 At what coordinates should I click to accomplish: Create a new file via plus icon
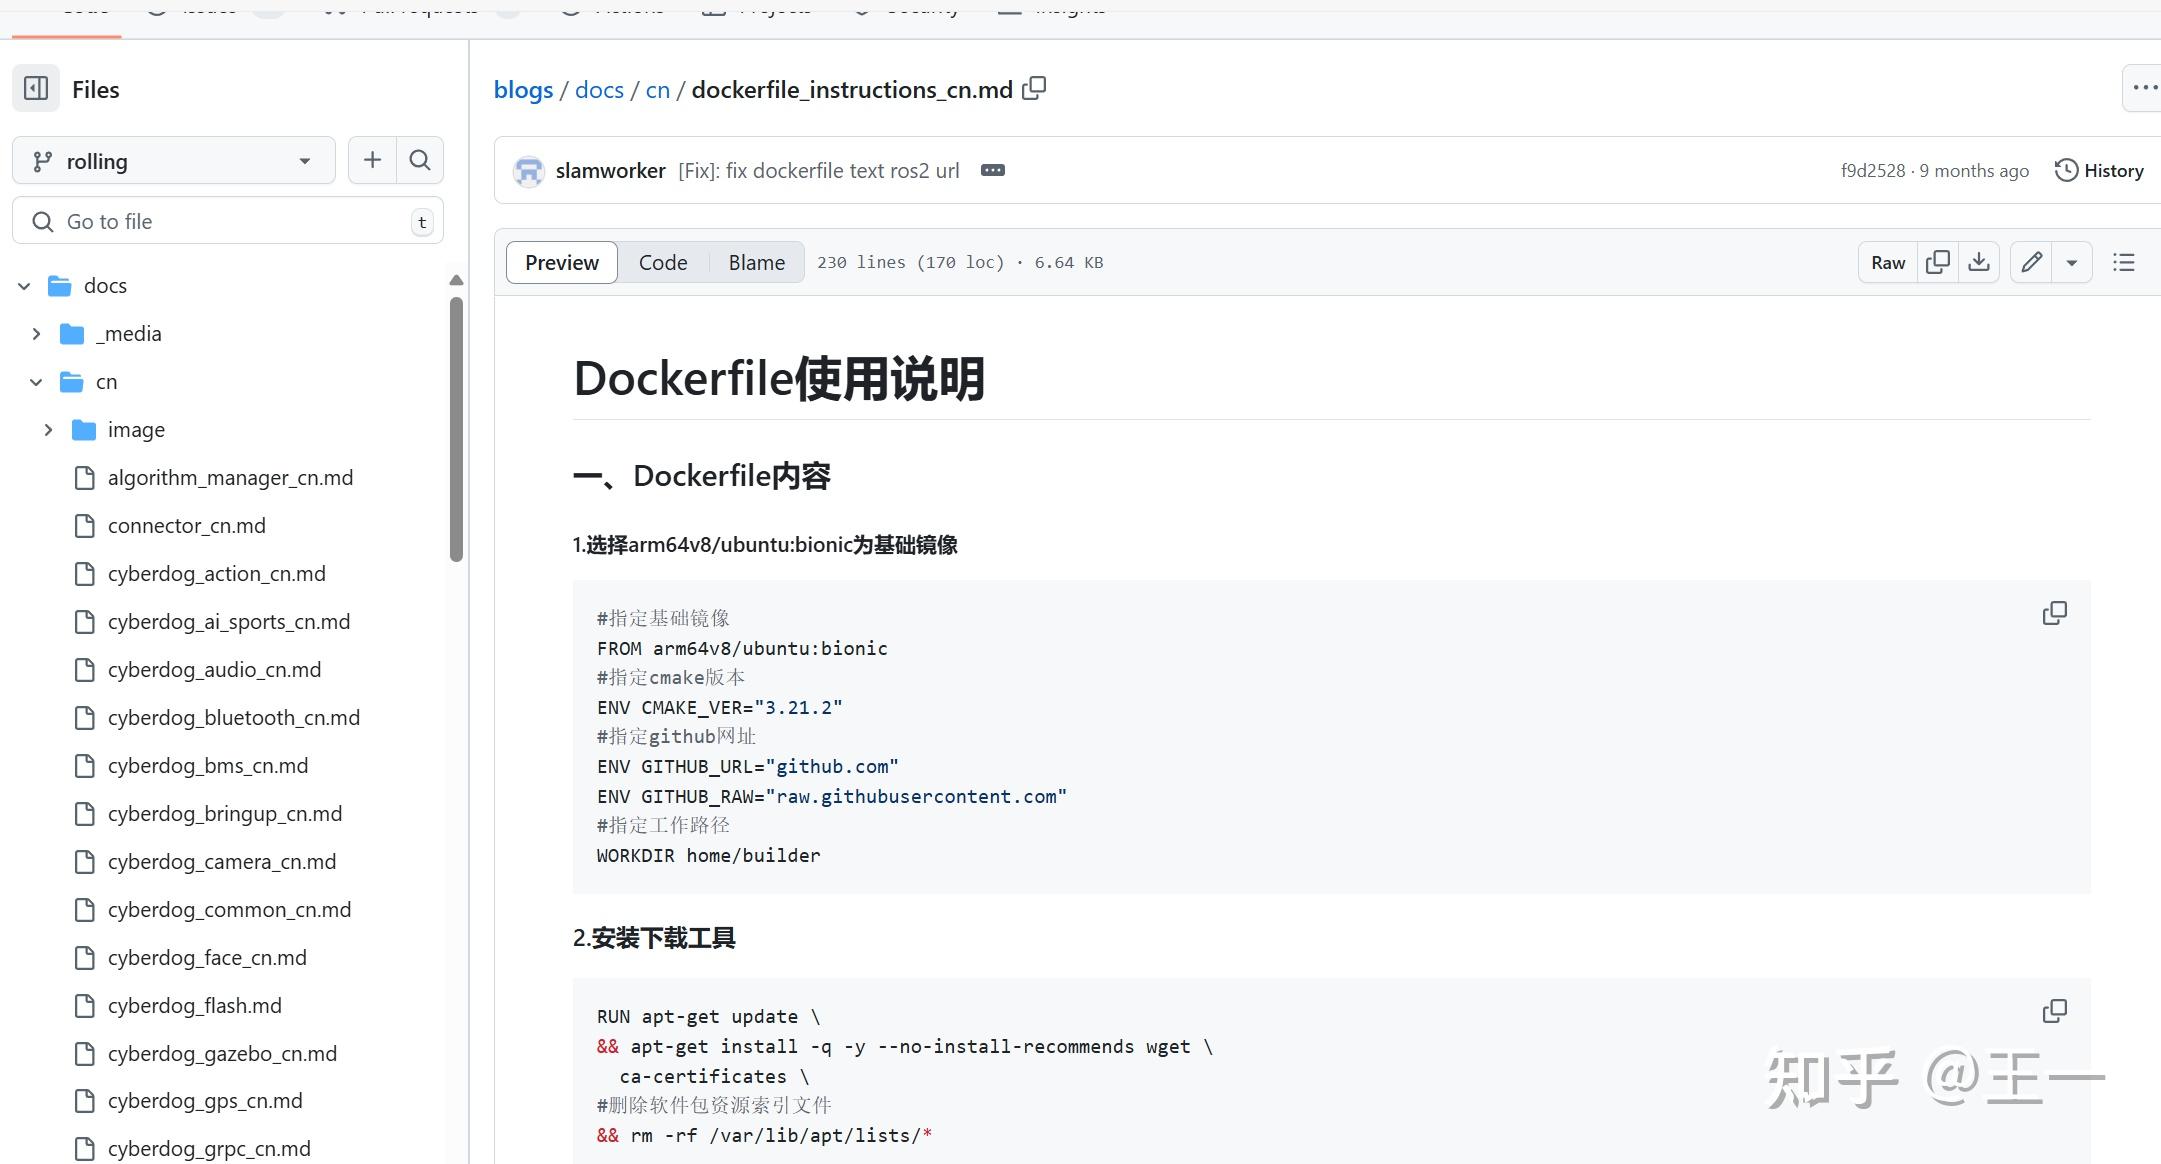[x=371, y=160]
